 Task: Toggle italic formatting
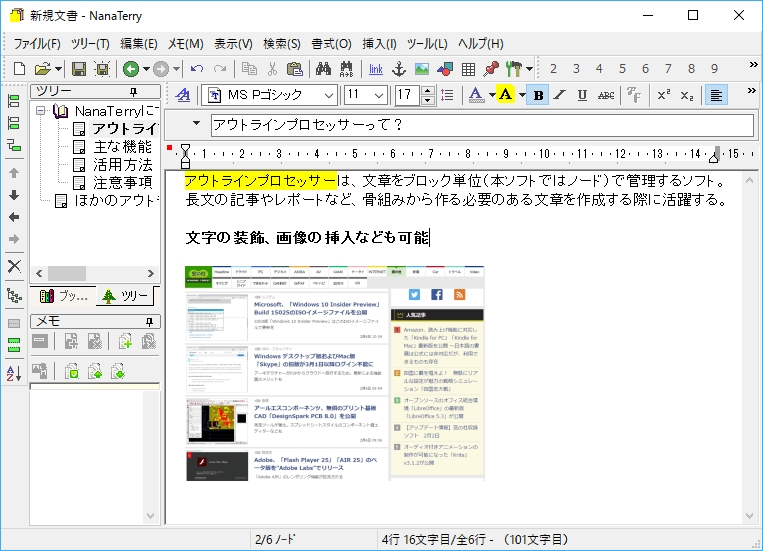pos(560,95)
